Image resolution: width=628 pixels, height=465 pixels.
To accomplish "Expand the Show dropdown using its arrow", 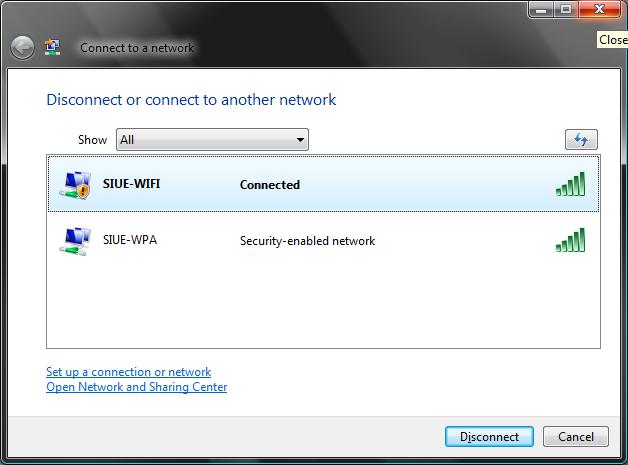I will tap(299, 140).
